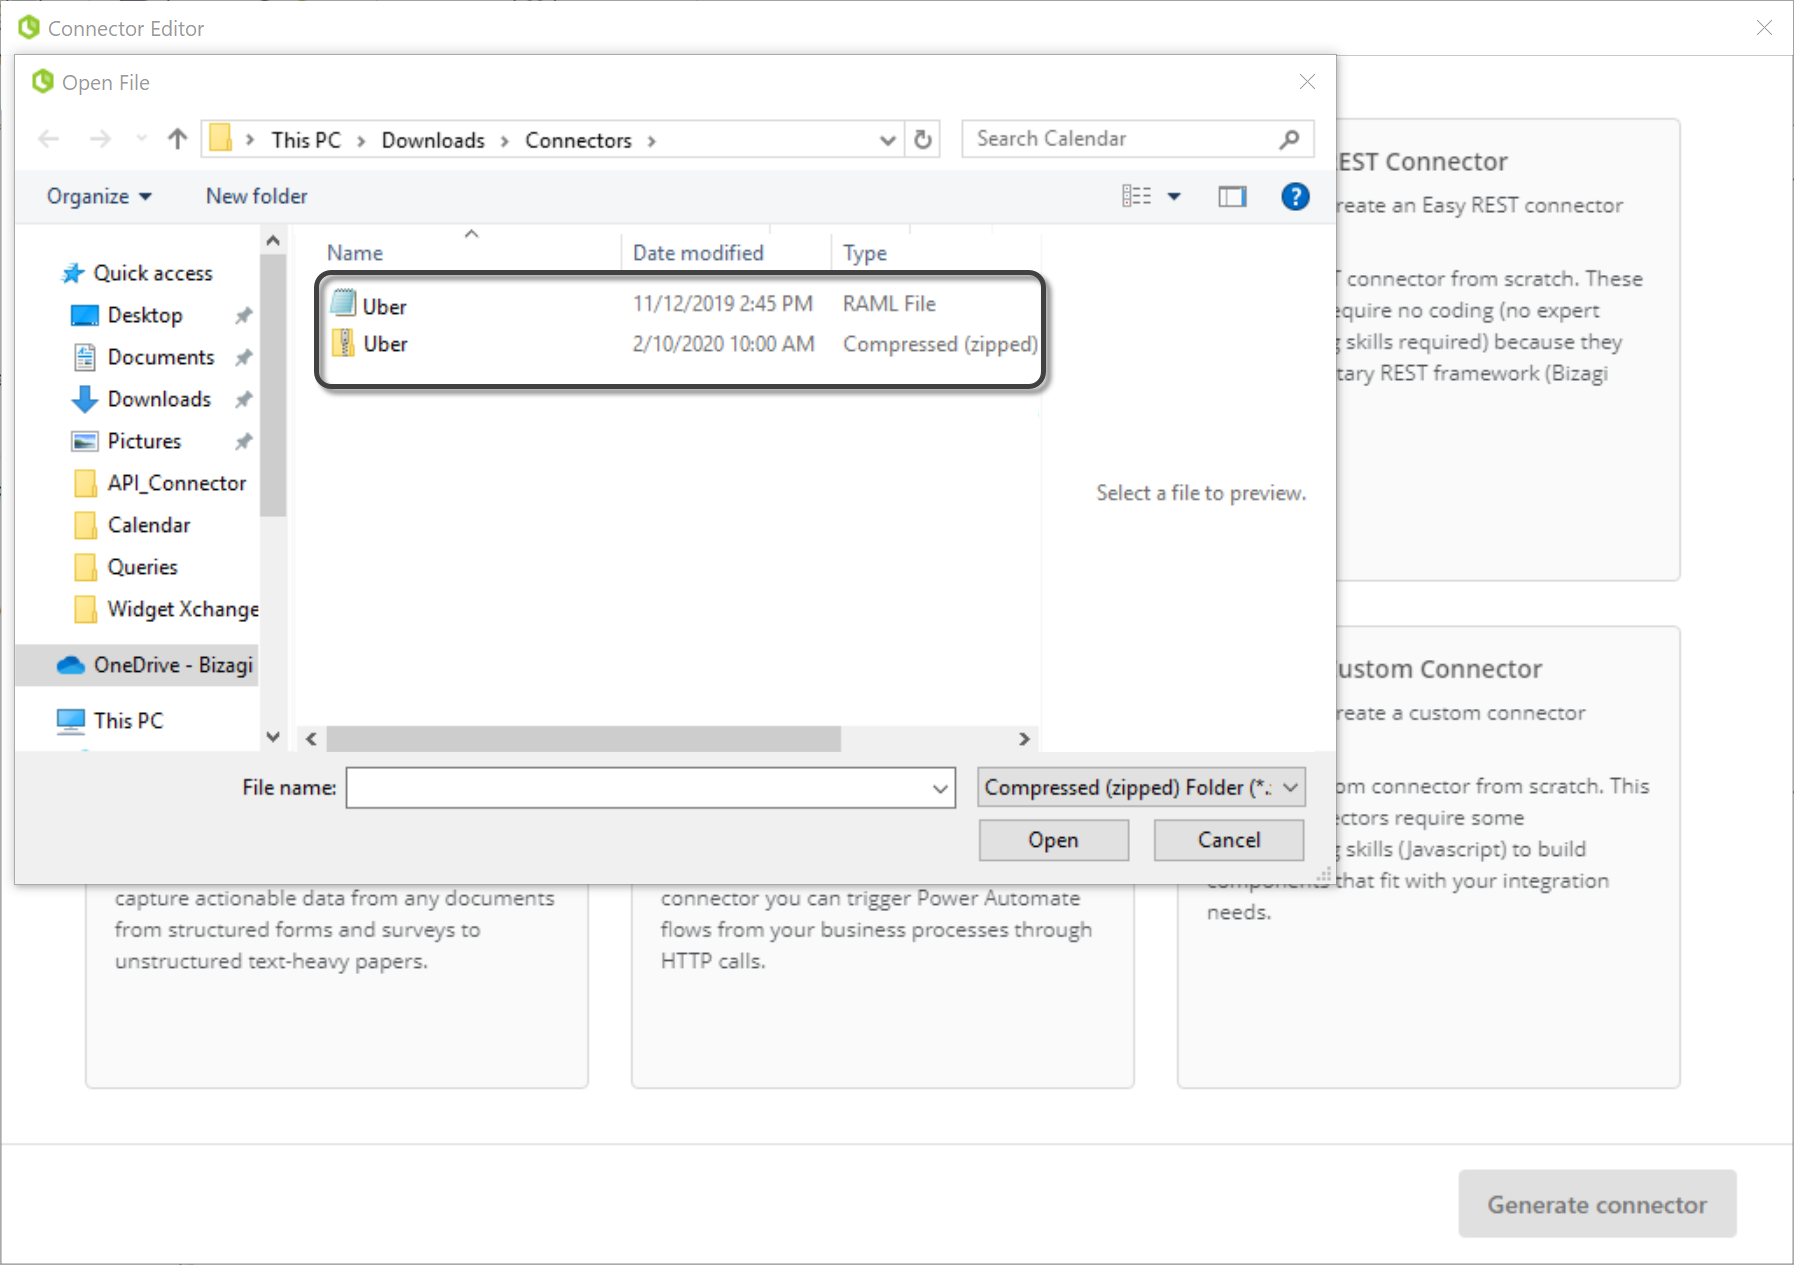Open the view options dropdown arrow

pyautogui.click(x=1174, y=196)
